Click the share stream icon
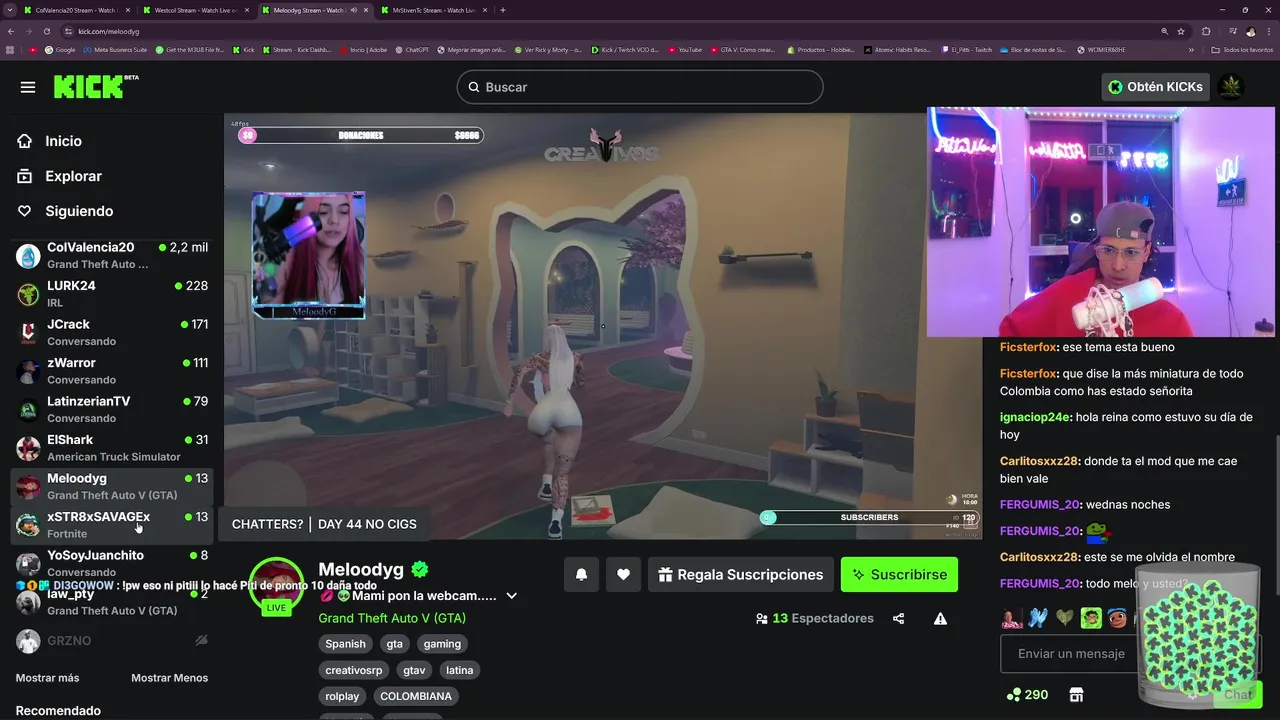 tap(898, 619)
